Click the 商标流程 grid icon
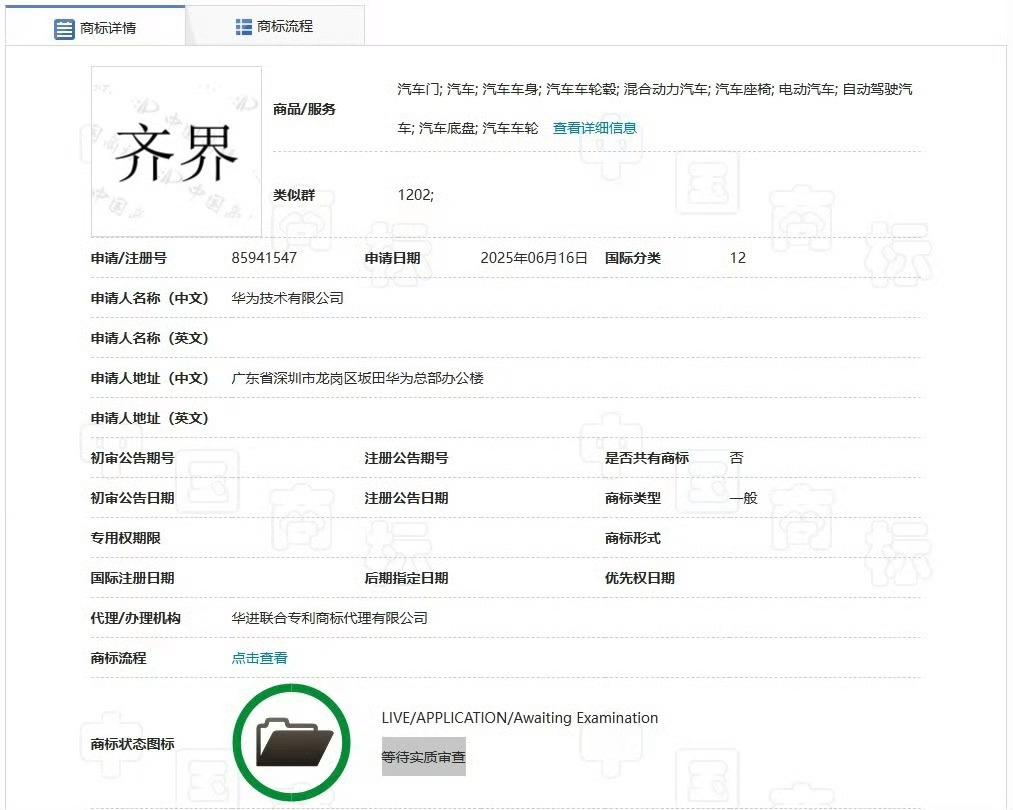 pyautogui.click(x=244, y=26)
